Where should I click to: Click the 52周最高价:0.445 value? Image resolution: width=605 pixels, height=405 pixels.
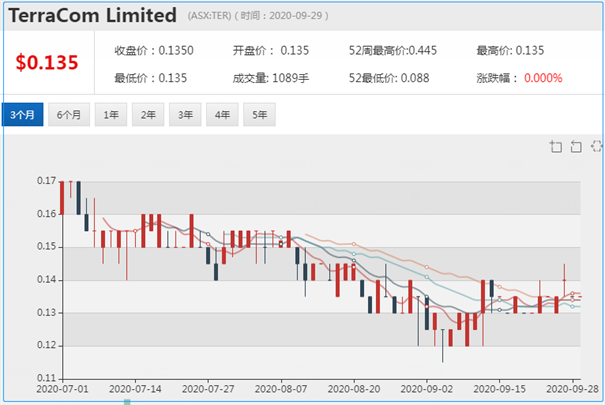point(393,51)
